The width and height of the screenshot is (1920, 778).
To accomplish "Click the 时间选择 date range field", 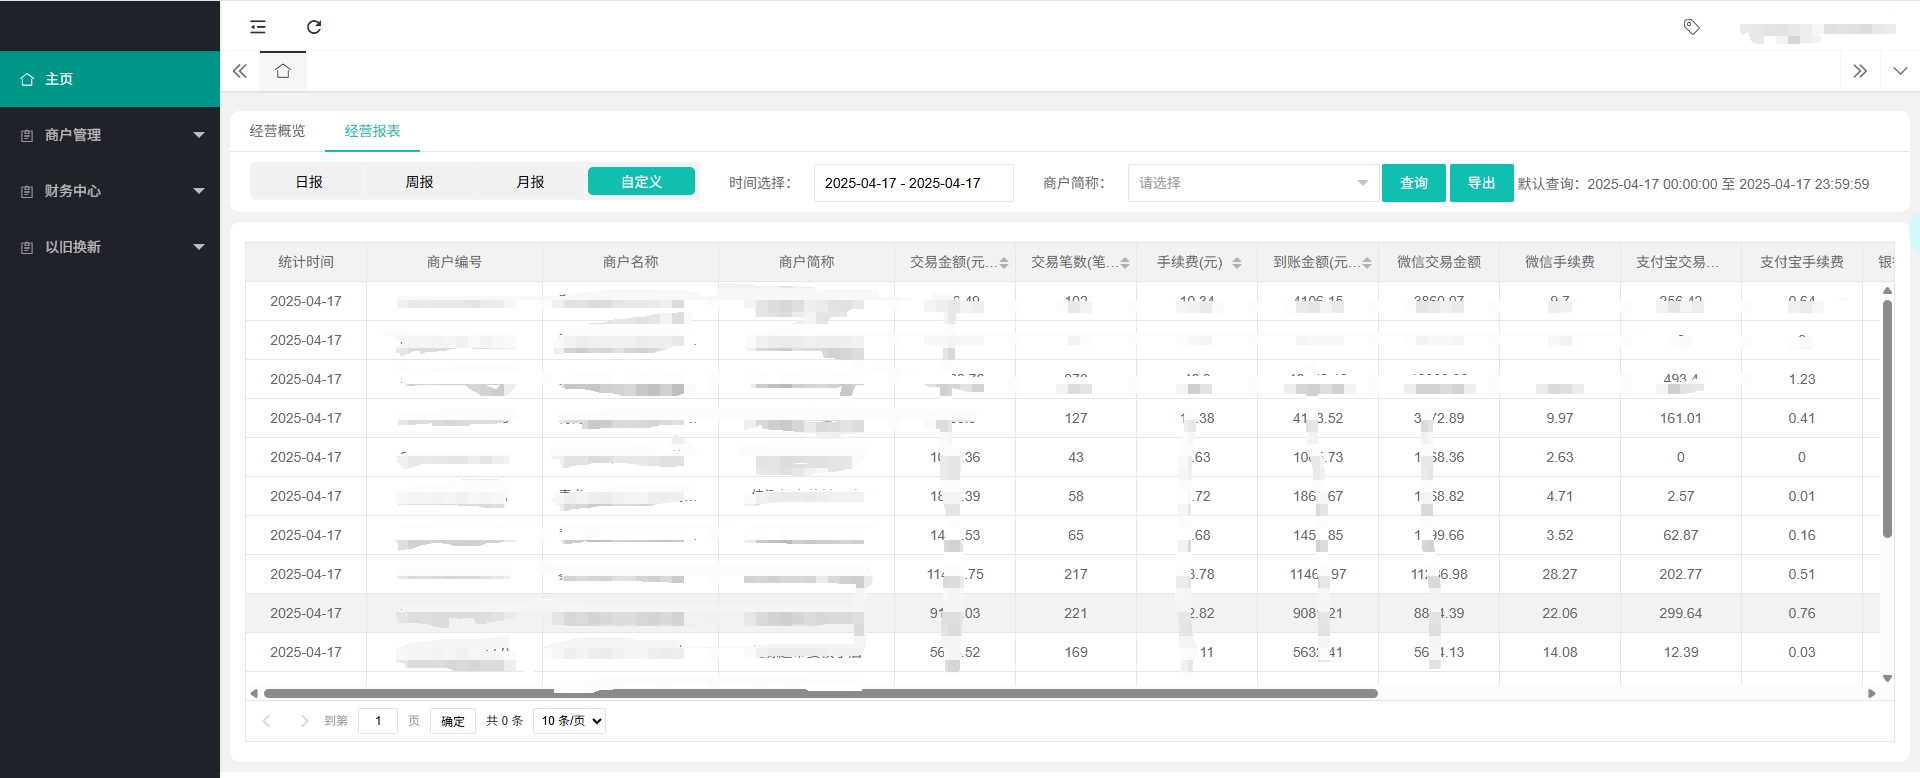I will [913, 183].
